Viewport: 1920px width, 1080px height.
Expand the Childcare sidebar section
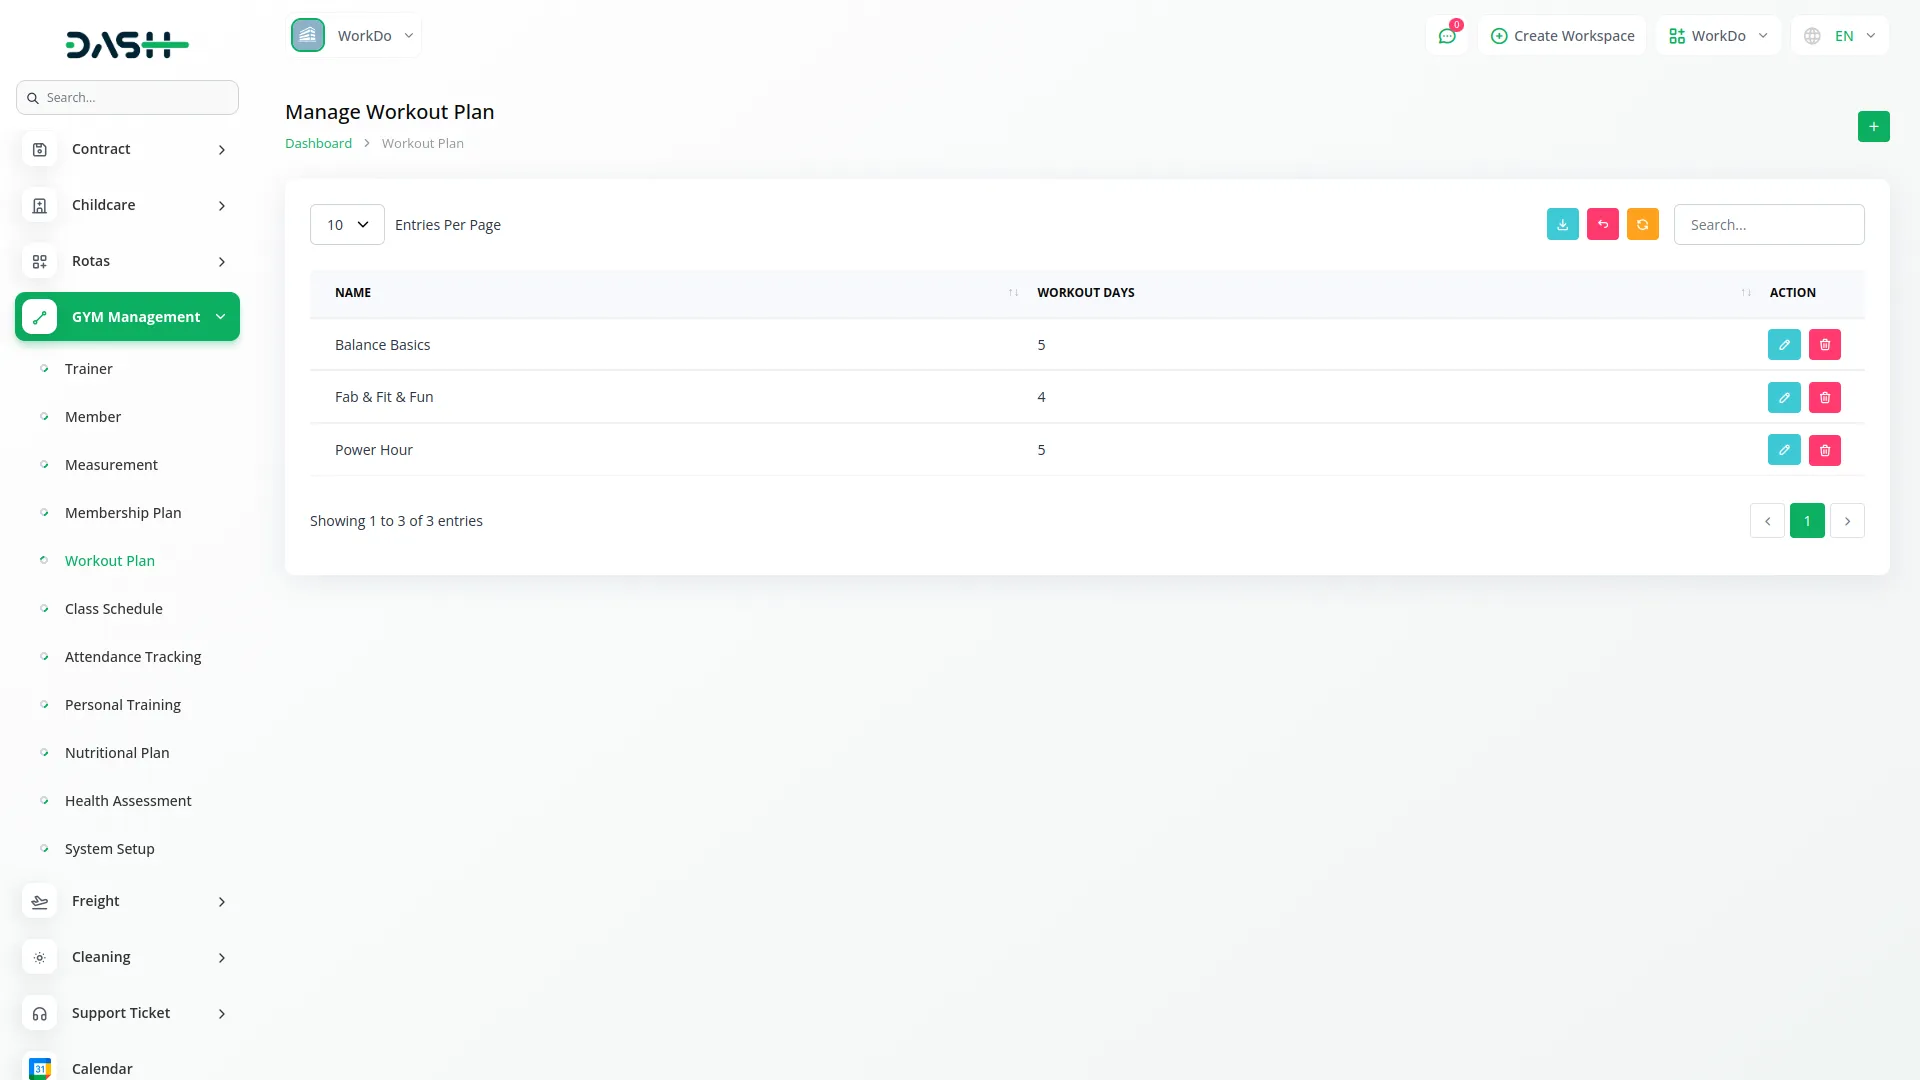pyautogui.click(x=127, y=205)
